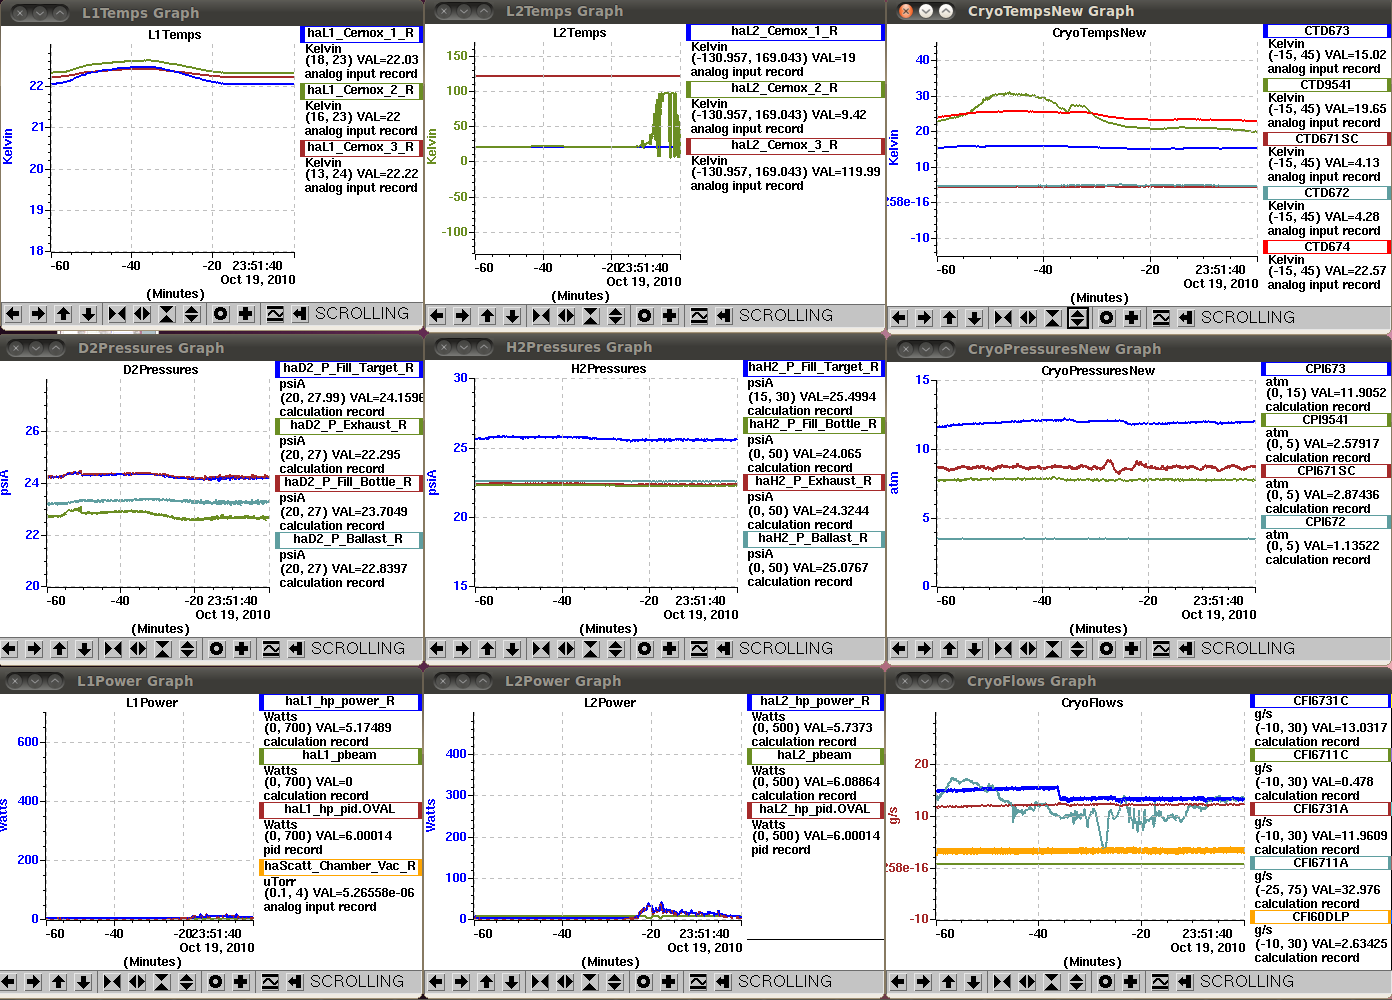Select the haL2_Cernox_3_R legend entry
The image size is (1392, 1000).
click(785, 145)
